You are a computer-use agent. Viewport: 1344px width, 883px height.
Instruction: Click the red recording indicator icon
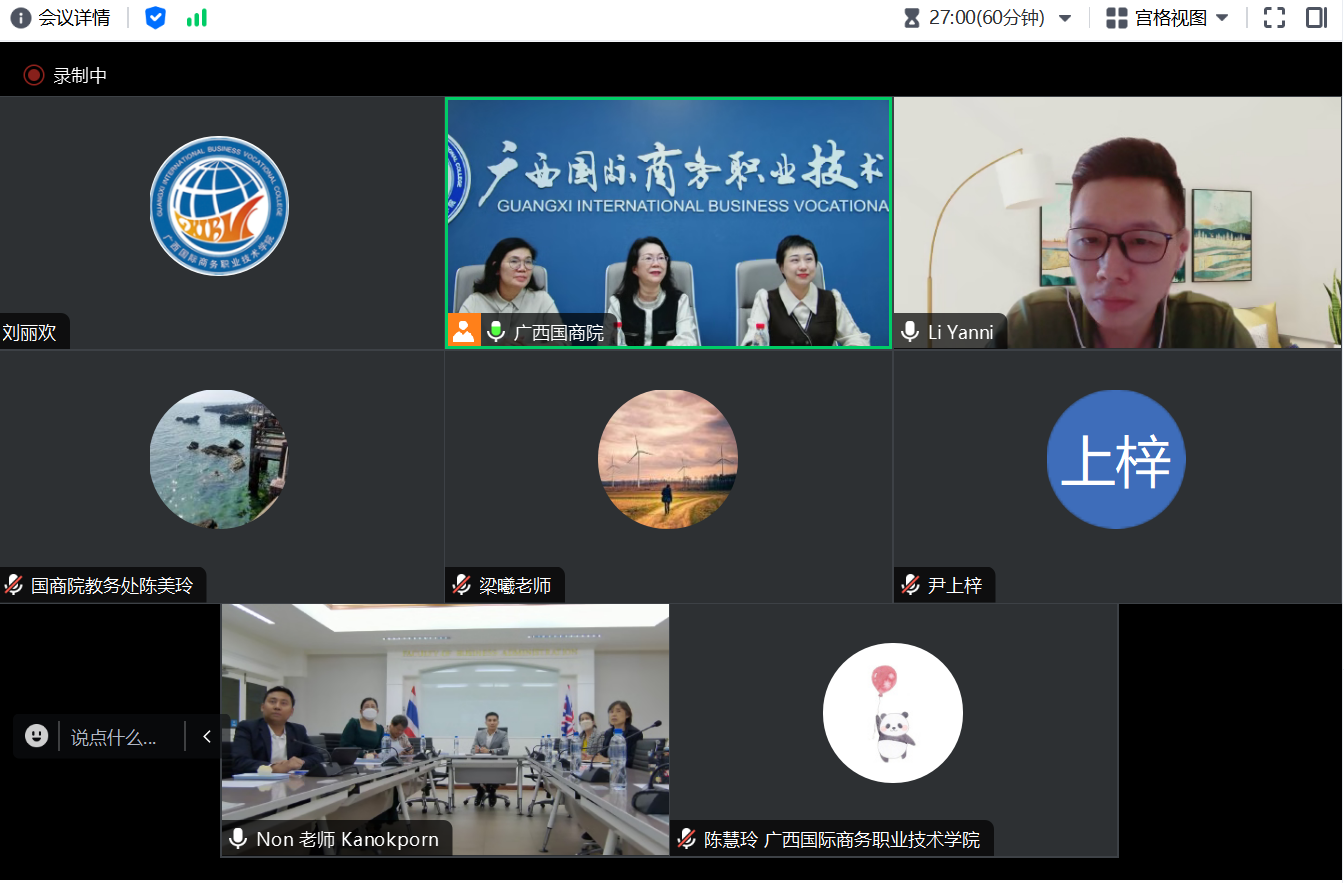coord(34,75)
